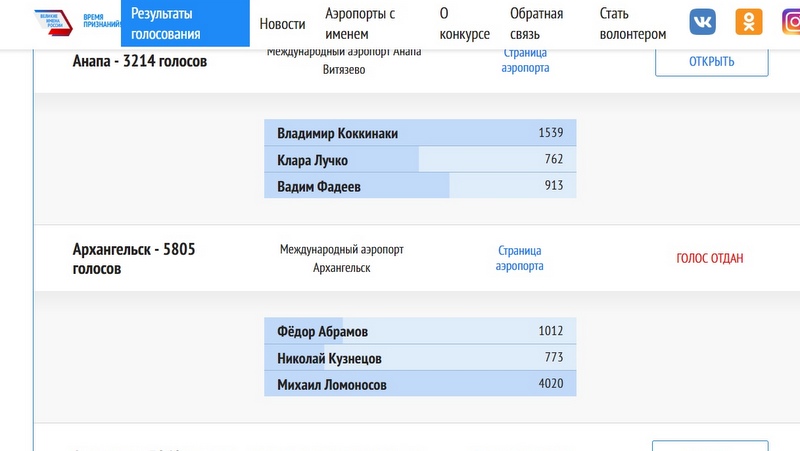The height and width of the screenshot is (451, 800).
Task: Go to the Новости menu item
Action: pos(282,24)
